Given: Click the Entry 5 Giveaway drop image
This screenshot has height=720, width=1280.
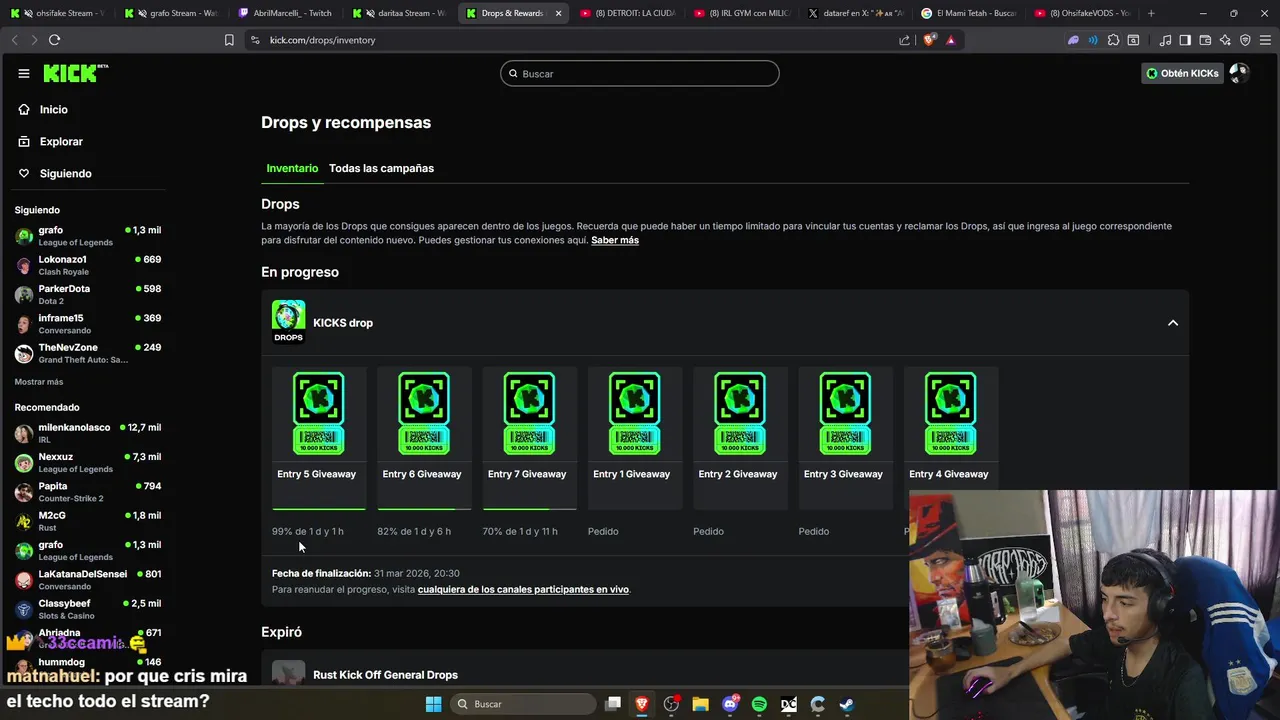Looking at the screenshot, I should (x=318, y=413).
